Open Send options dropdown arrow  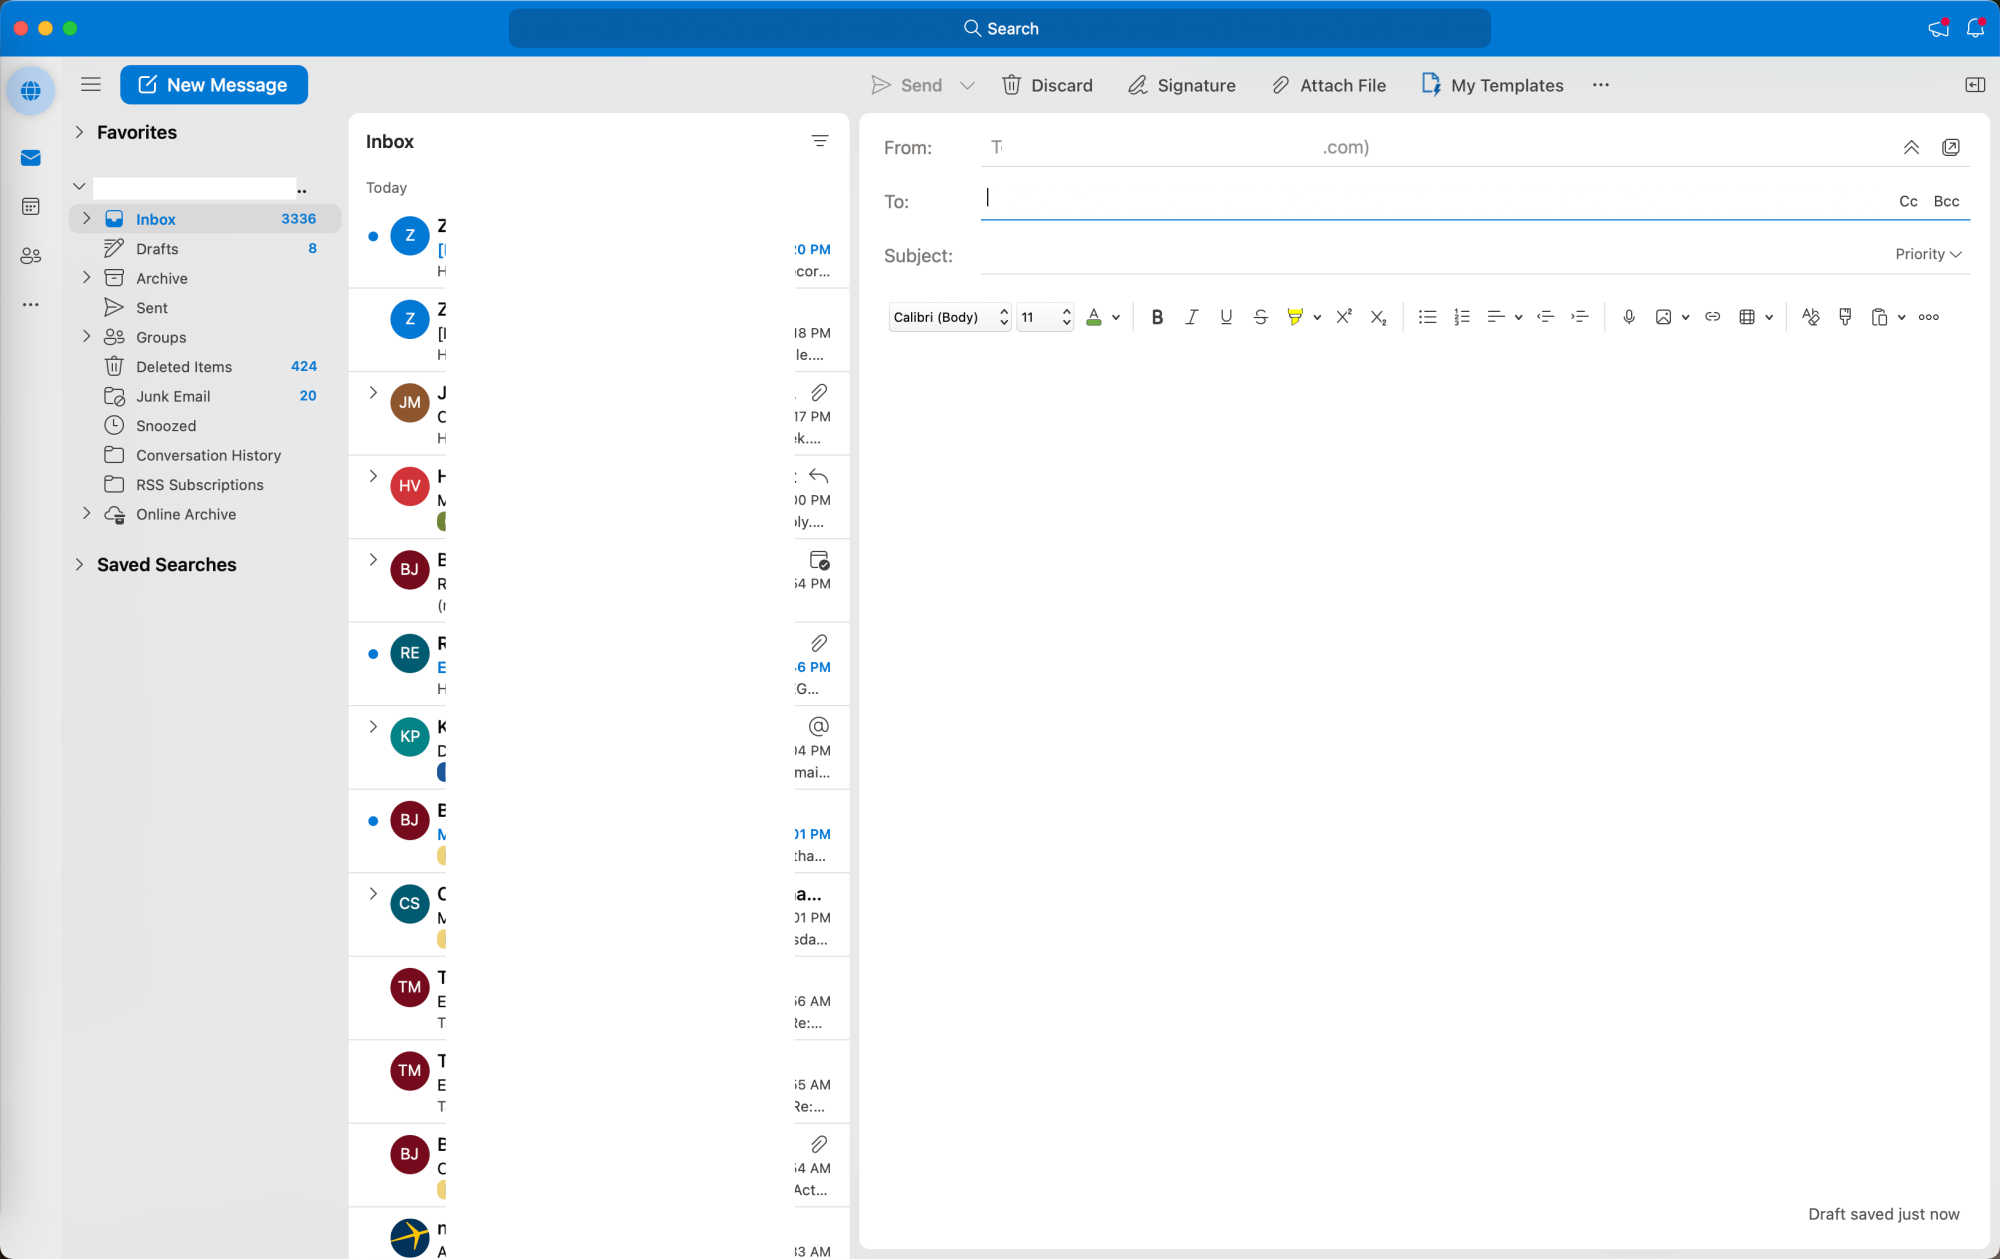click(x=967, y=85)
